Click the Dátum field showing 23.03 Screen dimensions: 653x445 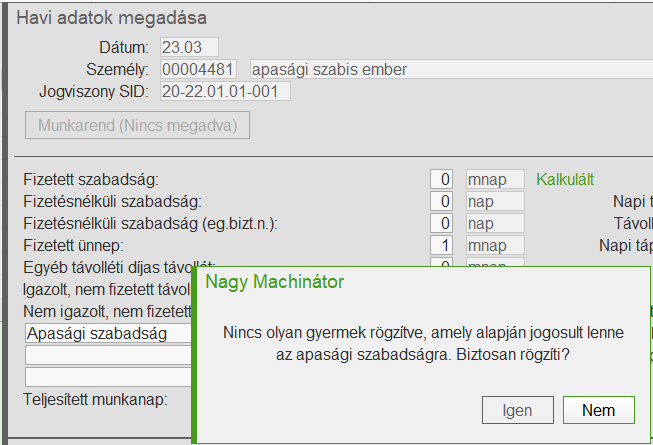point(189,47)
